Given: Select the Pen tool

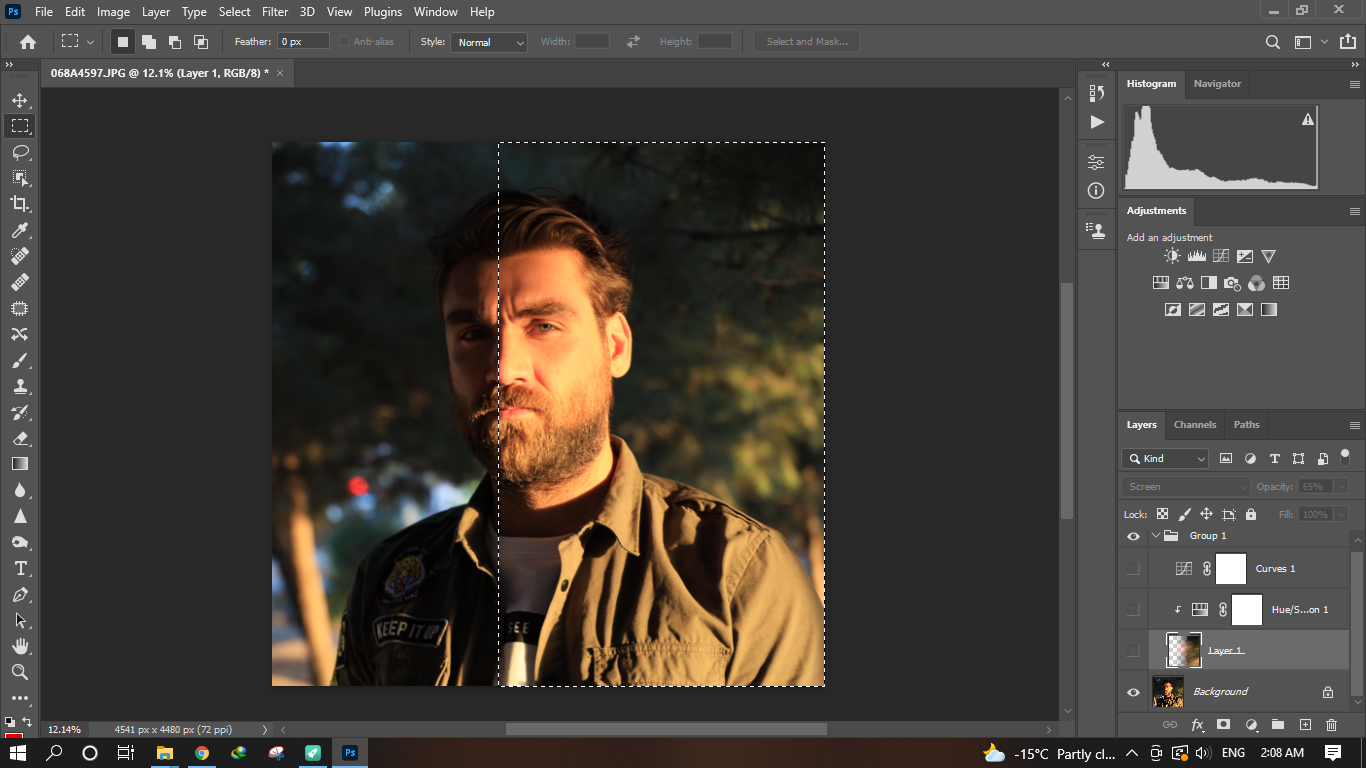Looking at the screenshot, I should (x=20, y=594).
